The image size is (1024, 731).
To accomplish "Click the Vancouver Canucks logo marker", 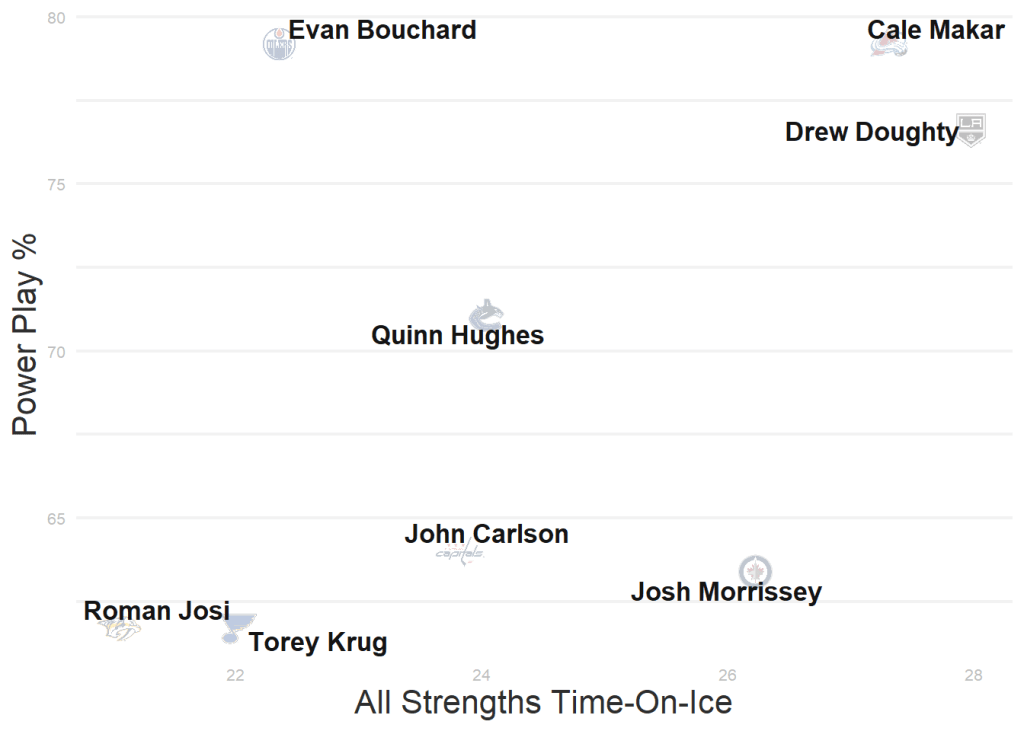I will pyautogui.click(x=486, y=314).
